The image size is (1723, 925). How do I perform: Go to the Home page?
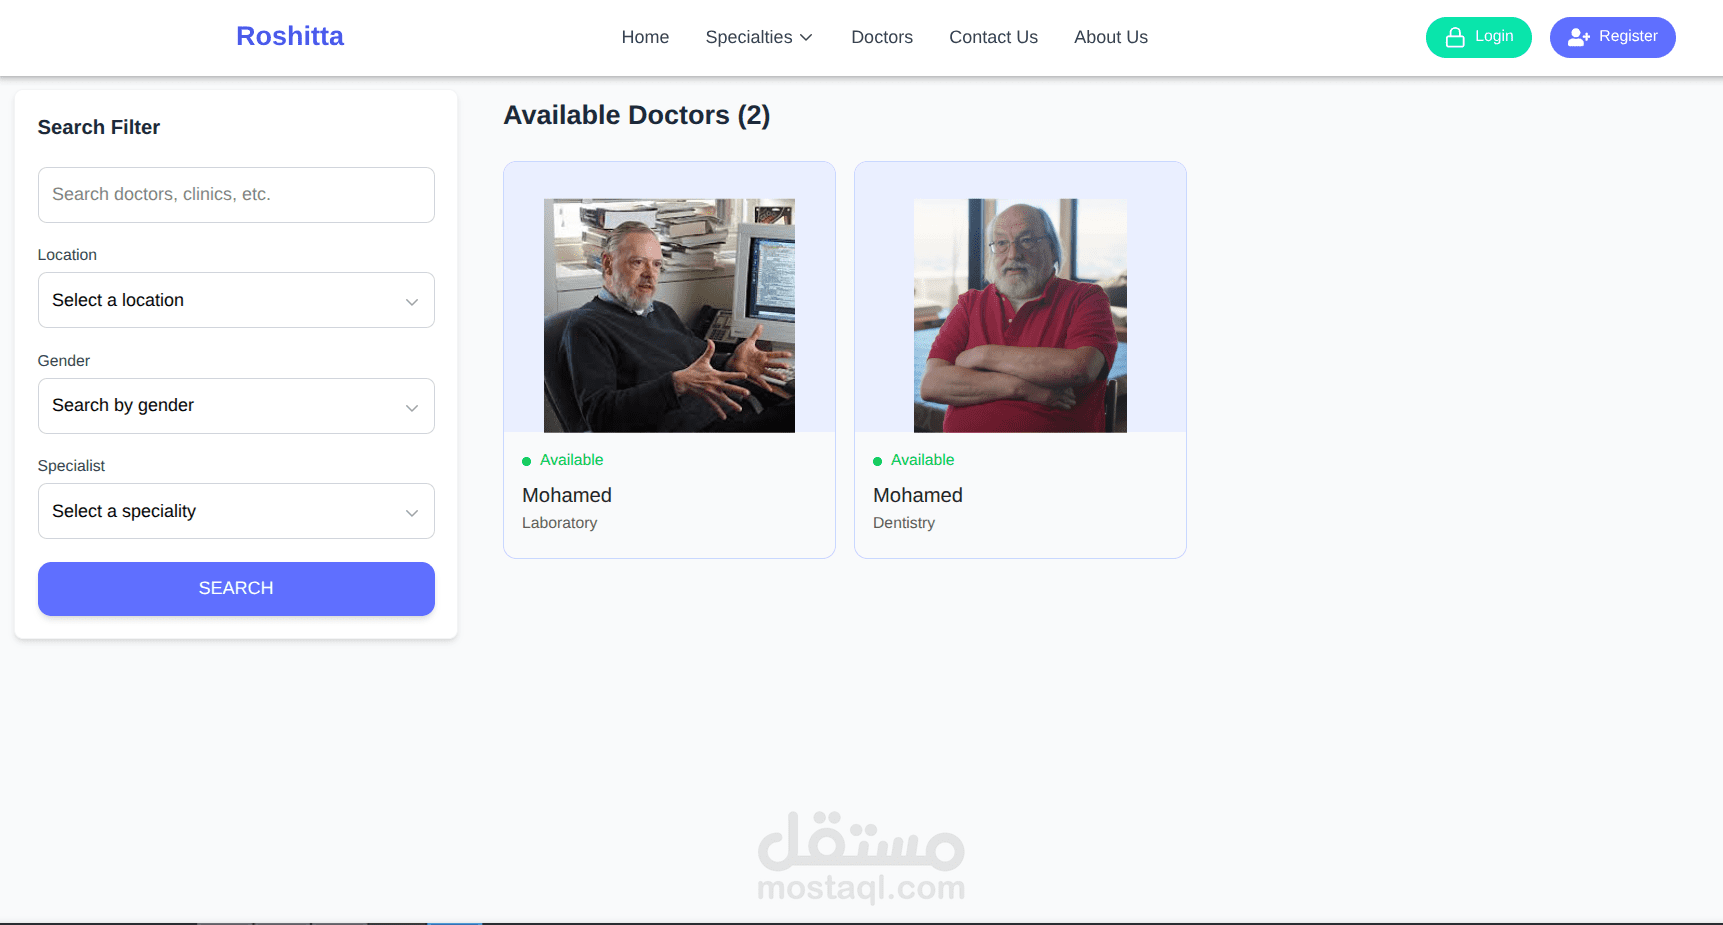click(x=645, y=37)
